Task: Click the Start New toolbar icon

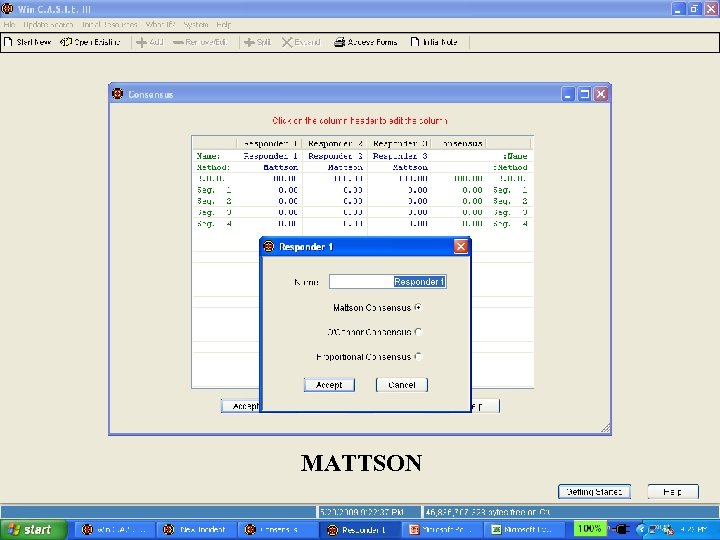Action: click(x=8, y=42)
